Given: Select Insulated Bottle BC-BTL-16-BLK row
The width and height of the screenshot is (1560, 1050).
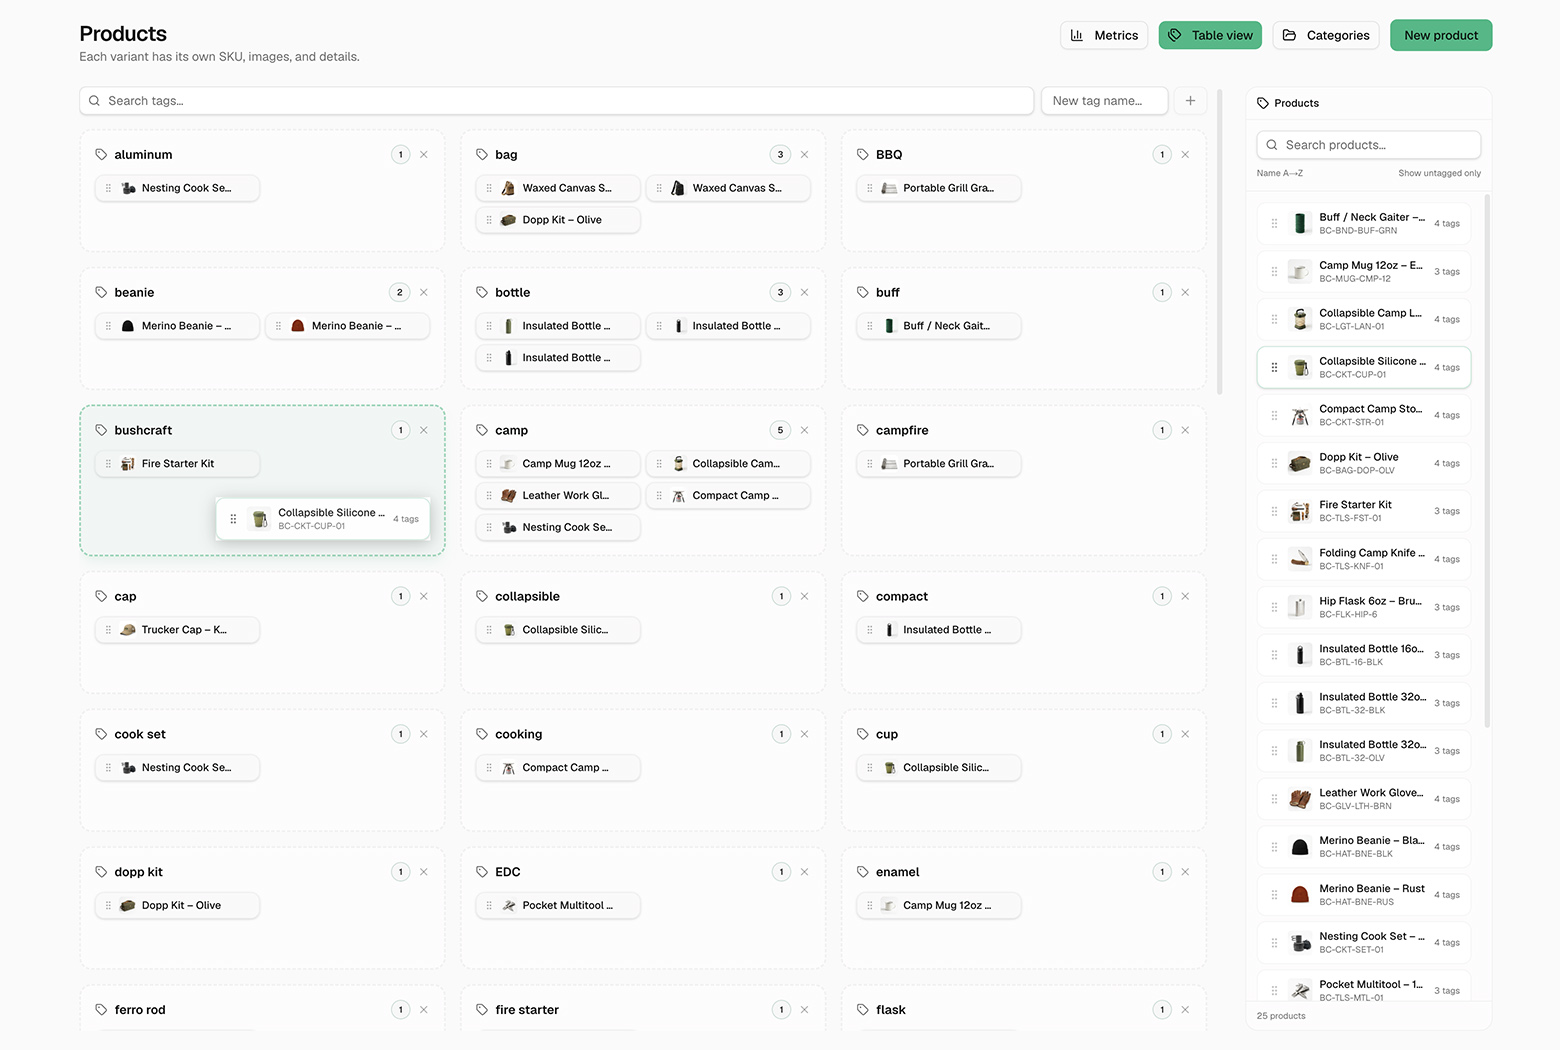Looking at the screenshot, I should click(x=1364, y=655).
